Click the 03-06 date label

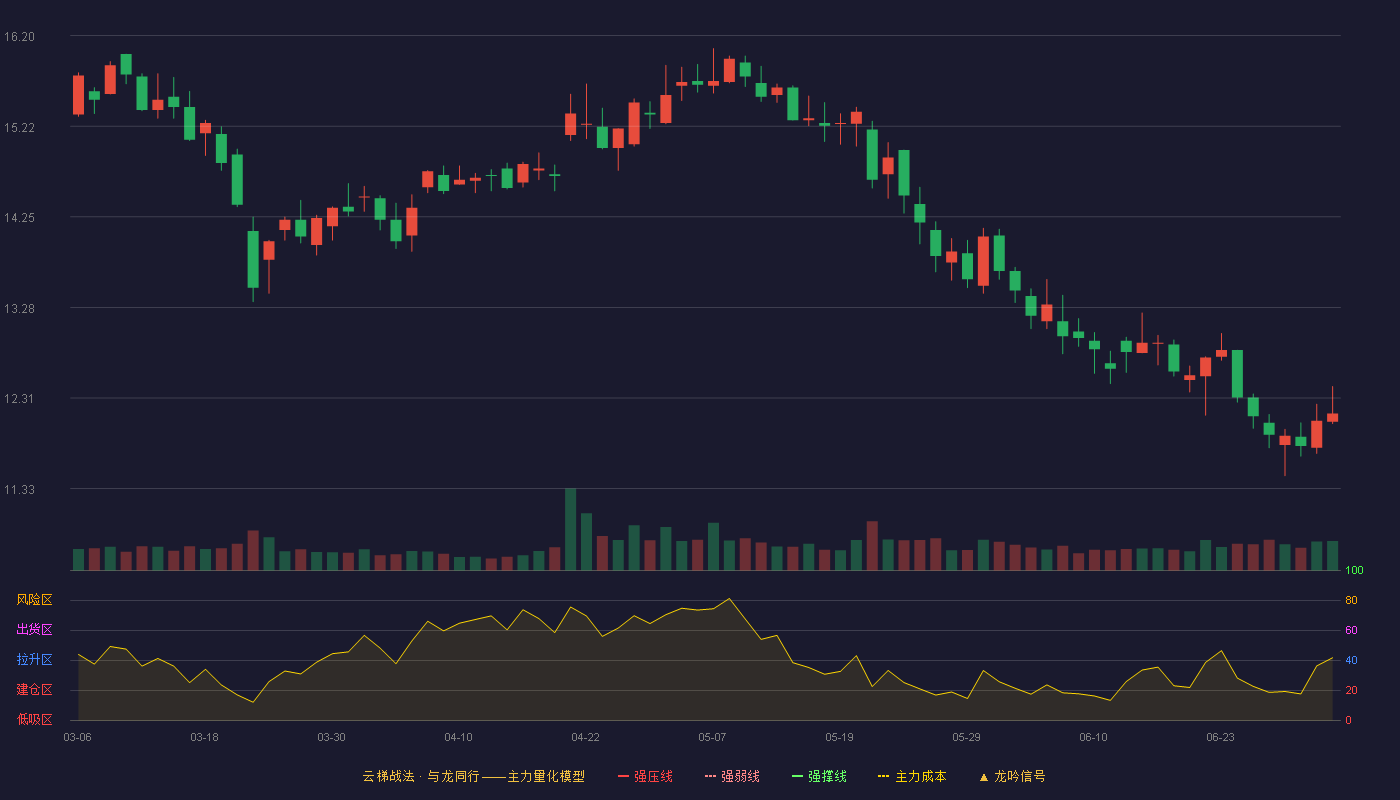(78, 737)
